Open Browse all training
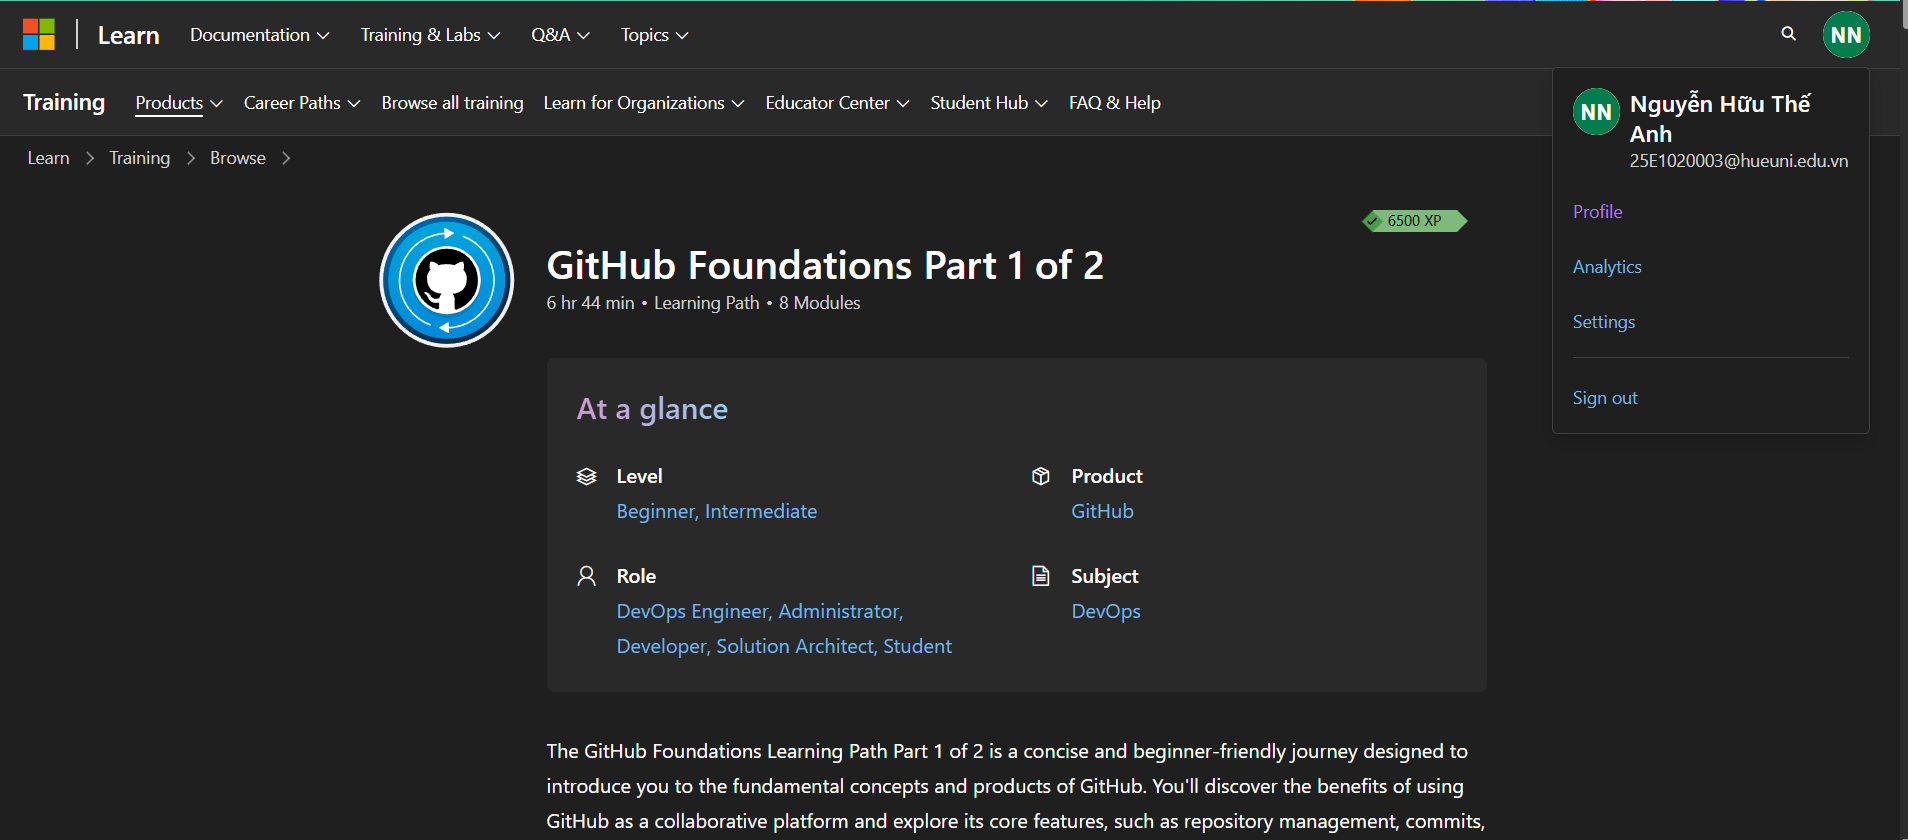The image size is (1908, 840). click(452, 103)
